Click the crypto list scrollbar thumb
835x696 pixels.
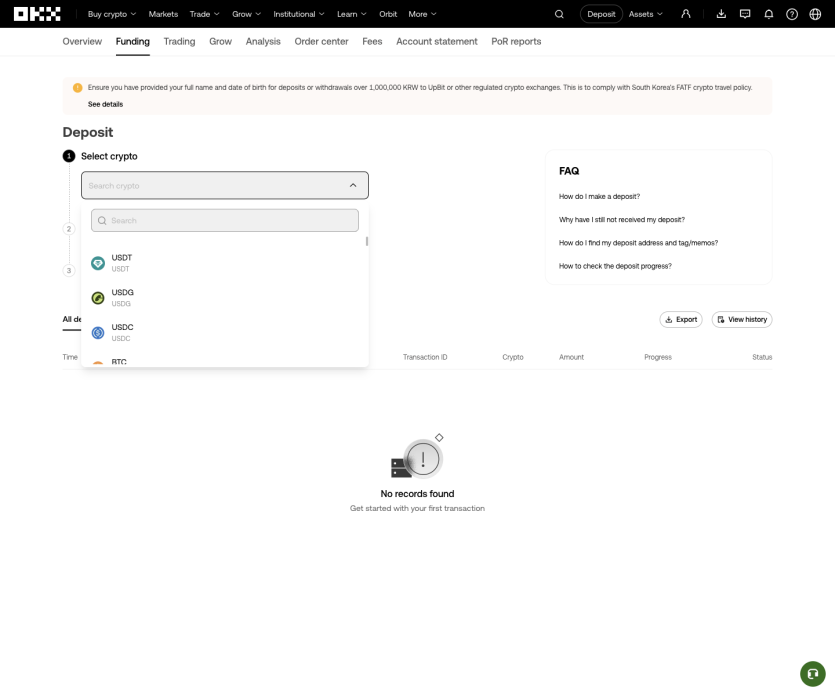click(x=367, y=241)
